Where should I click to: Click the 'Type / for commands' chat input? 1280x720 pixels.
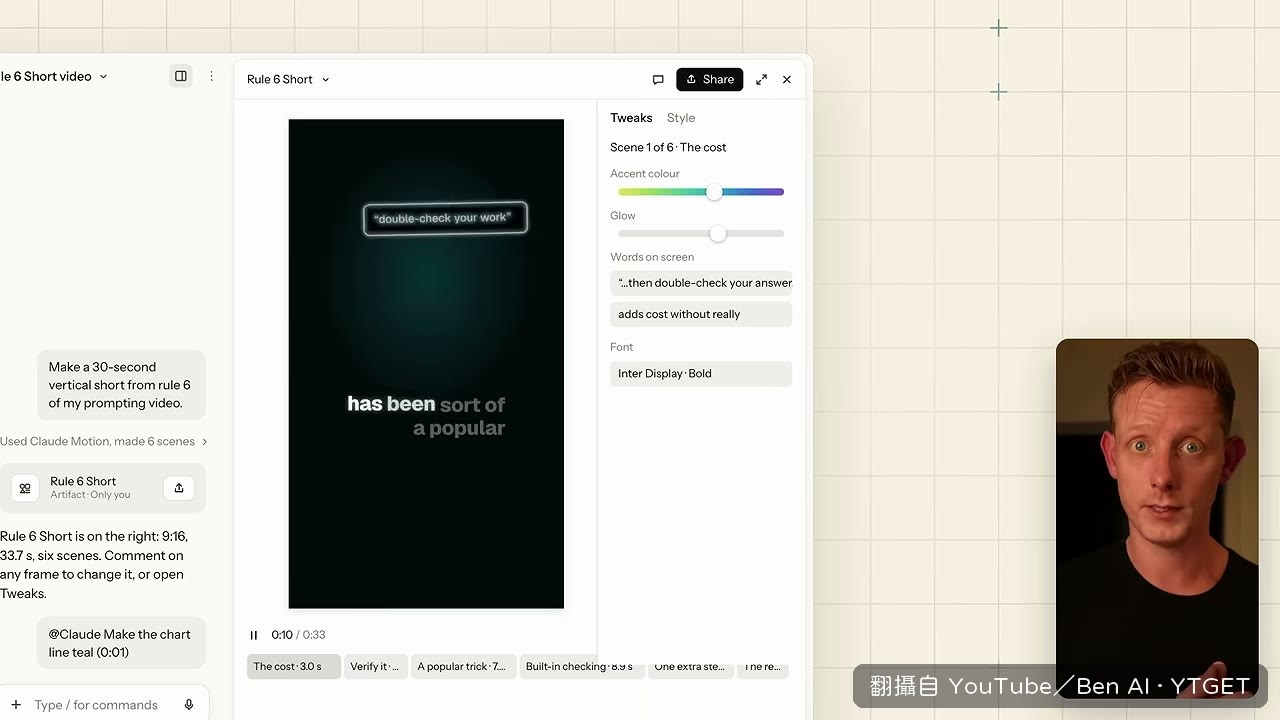(96, 705)
